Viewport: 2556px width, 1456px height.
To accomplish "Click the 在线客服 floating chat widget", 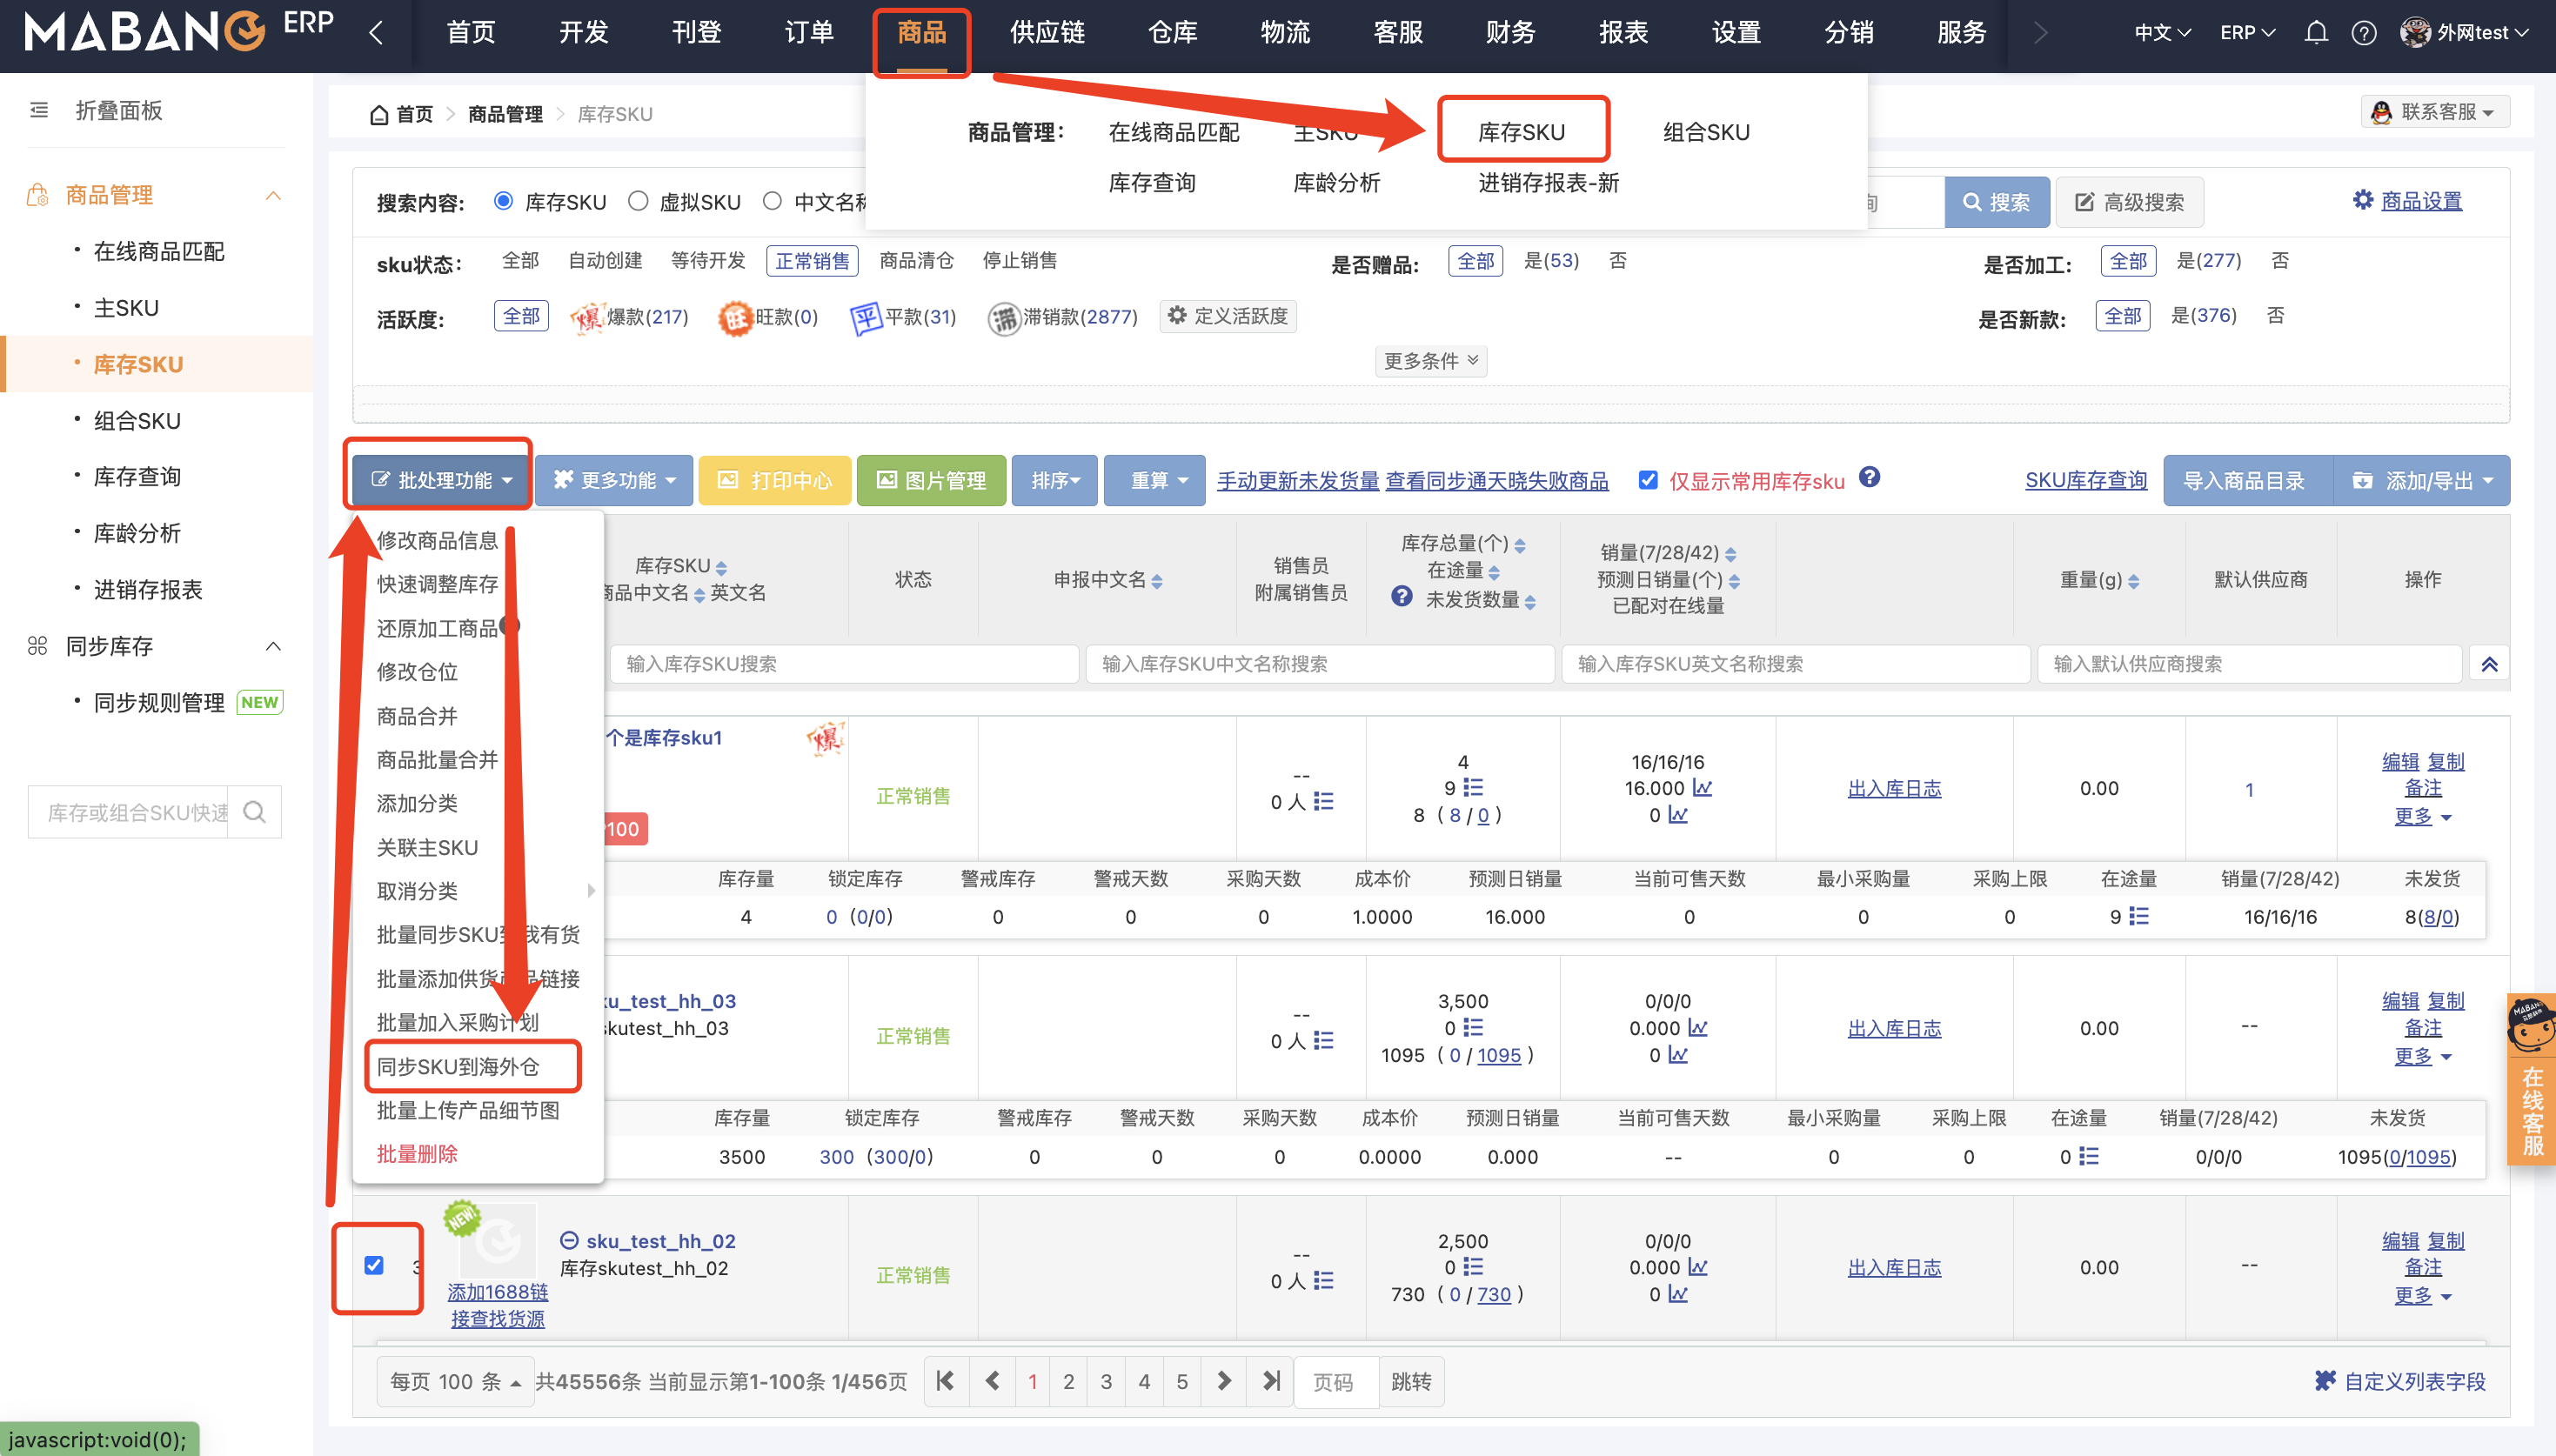I will (x=2532, y=1079).
